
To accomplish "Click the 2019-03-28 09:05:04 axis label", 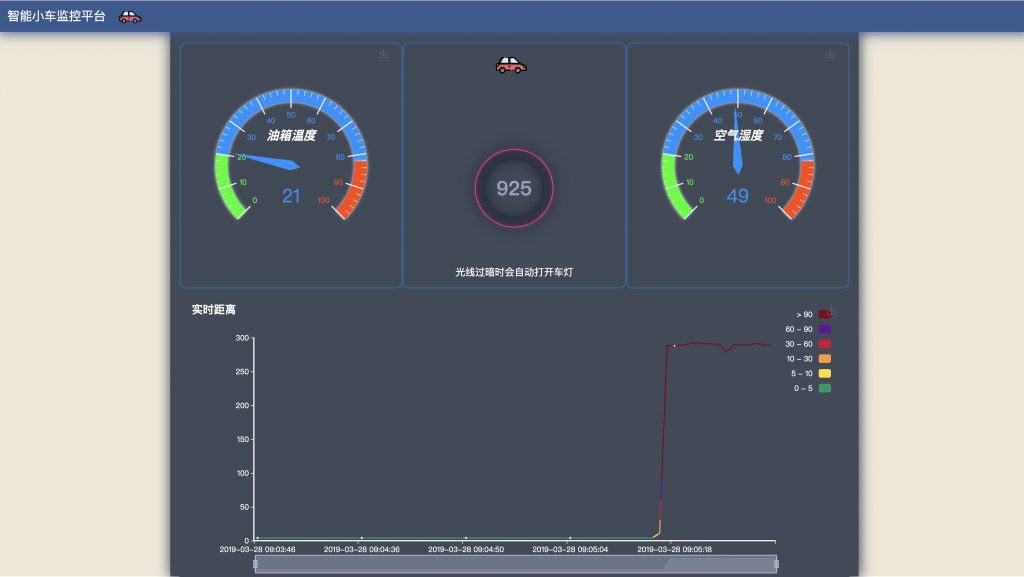I will 570,550.
